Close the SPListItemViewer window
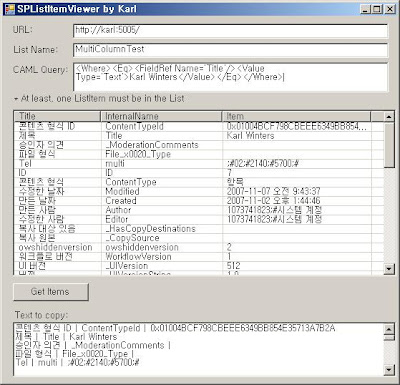The height and width of the screenshot is (385, 400). (390, 9)
